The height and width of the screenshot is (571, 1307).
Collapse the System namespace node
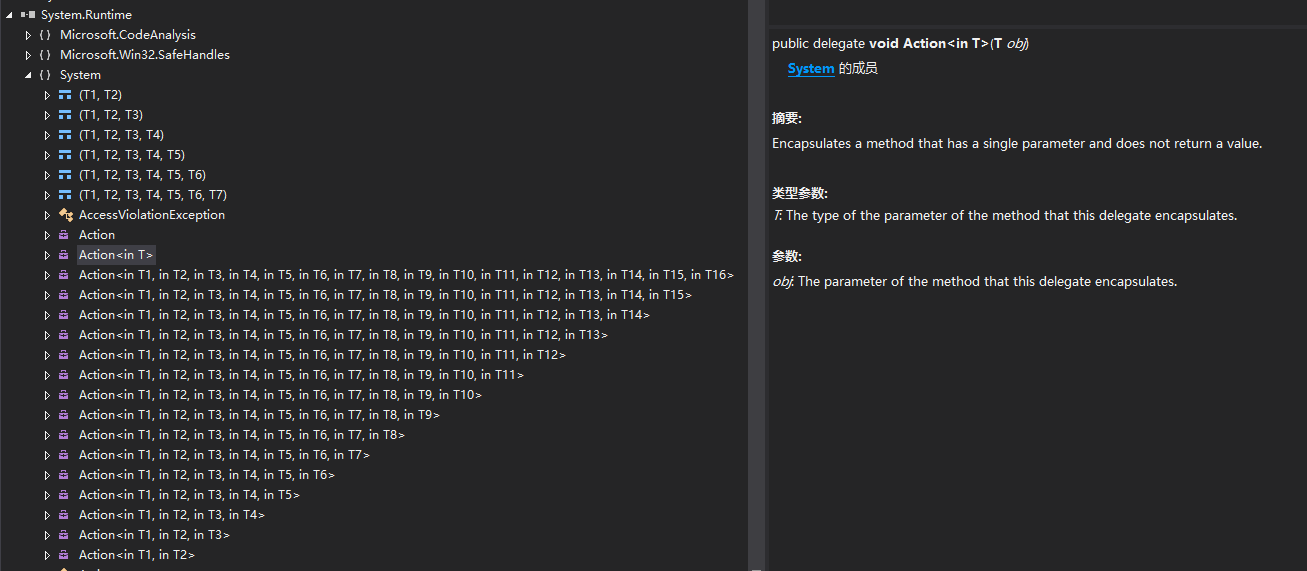pos(28,75)
